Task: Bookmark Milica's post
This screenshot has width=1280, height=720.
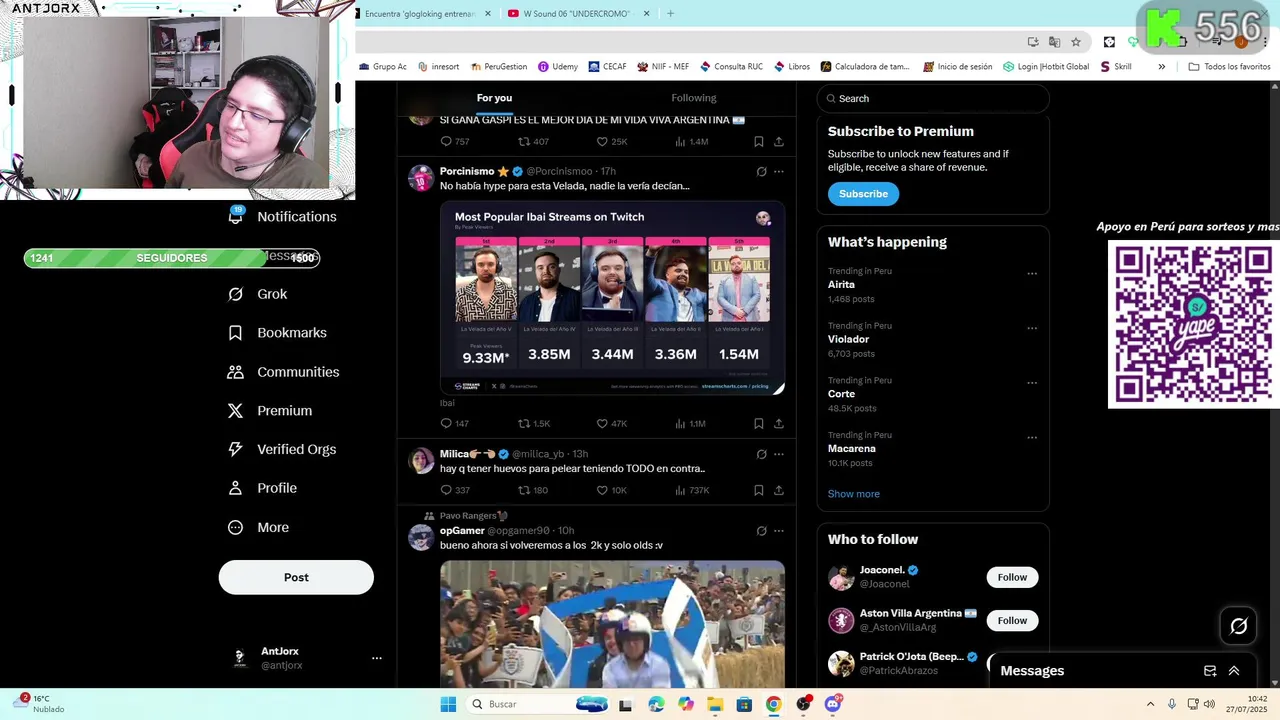Action: [758, 490]
